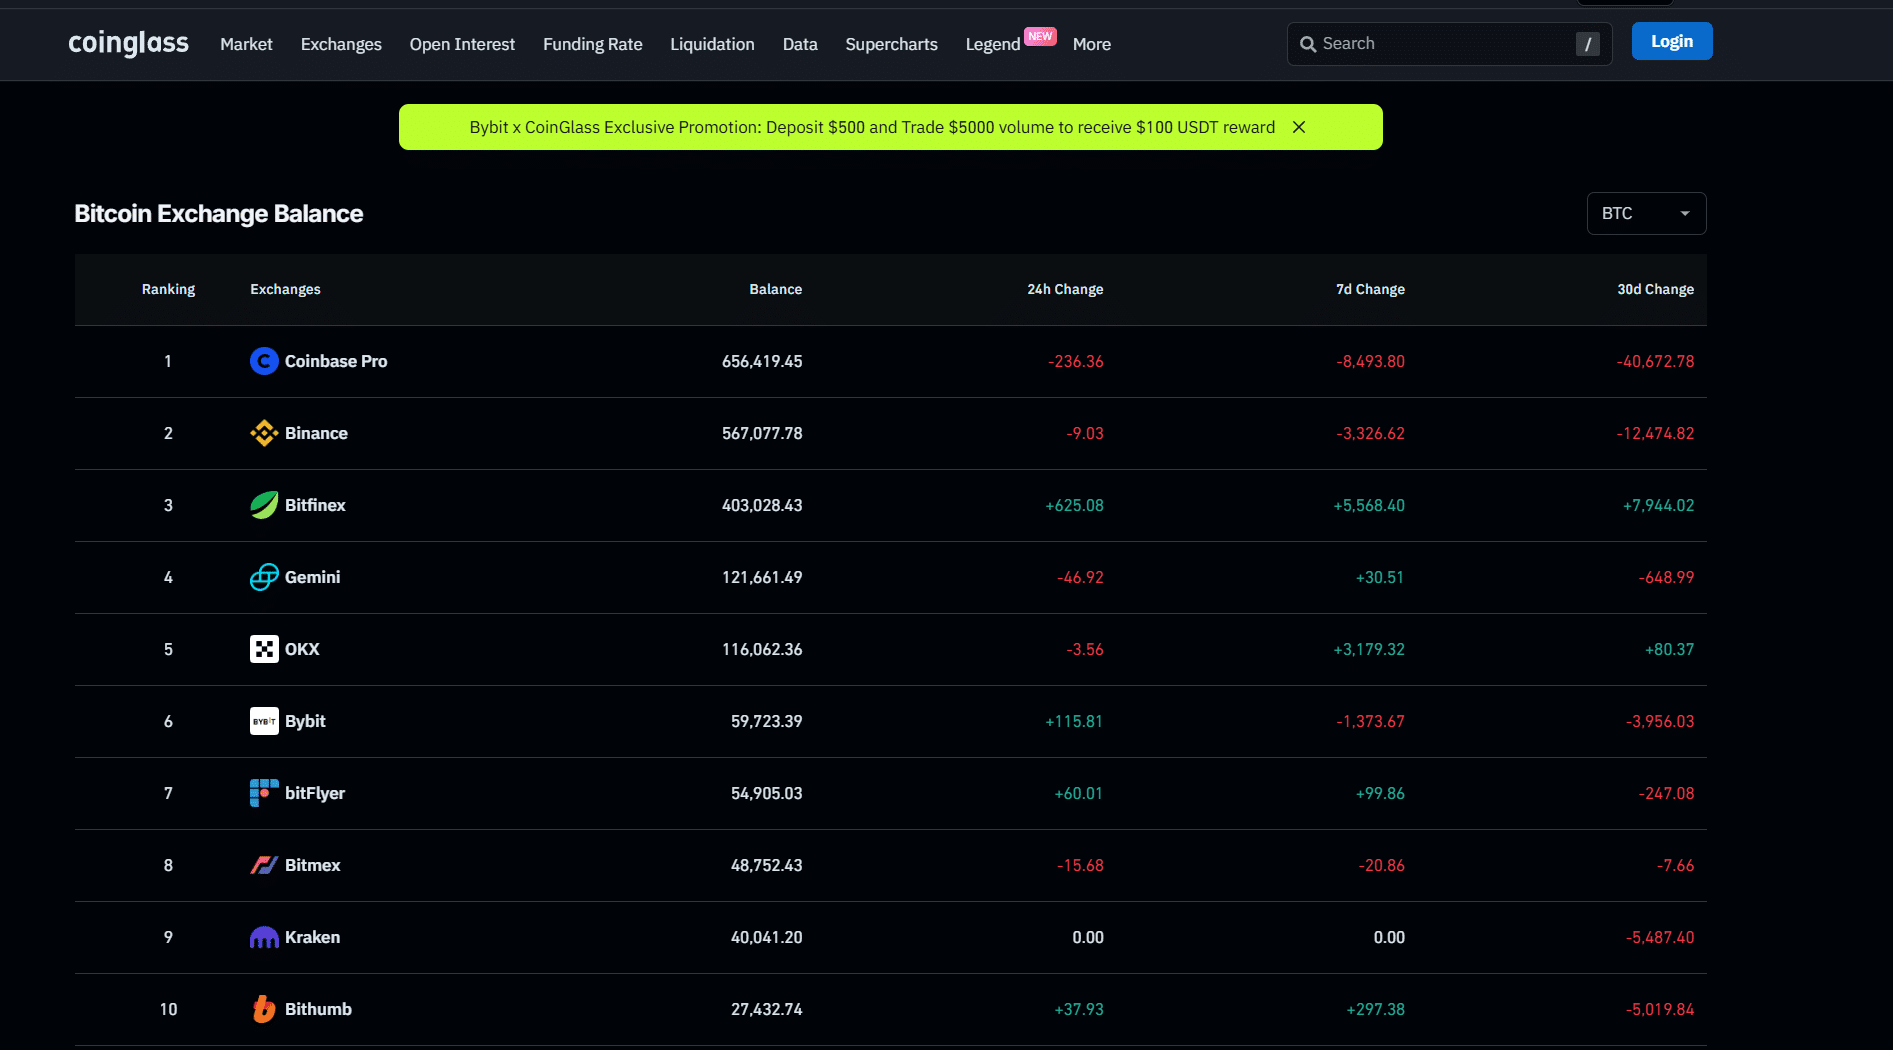Go to coinglass home via logo
Screen dimensions: 1893x1050
tap(128, 43)
